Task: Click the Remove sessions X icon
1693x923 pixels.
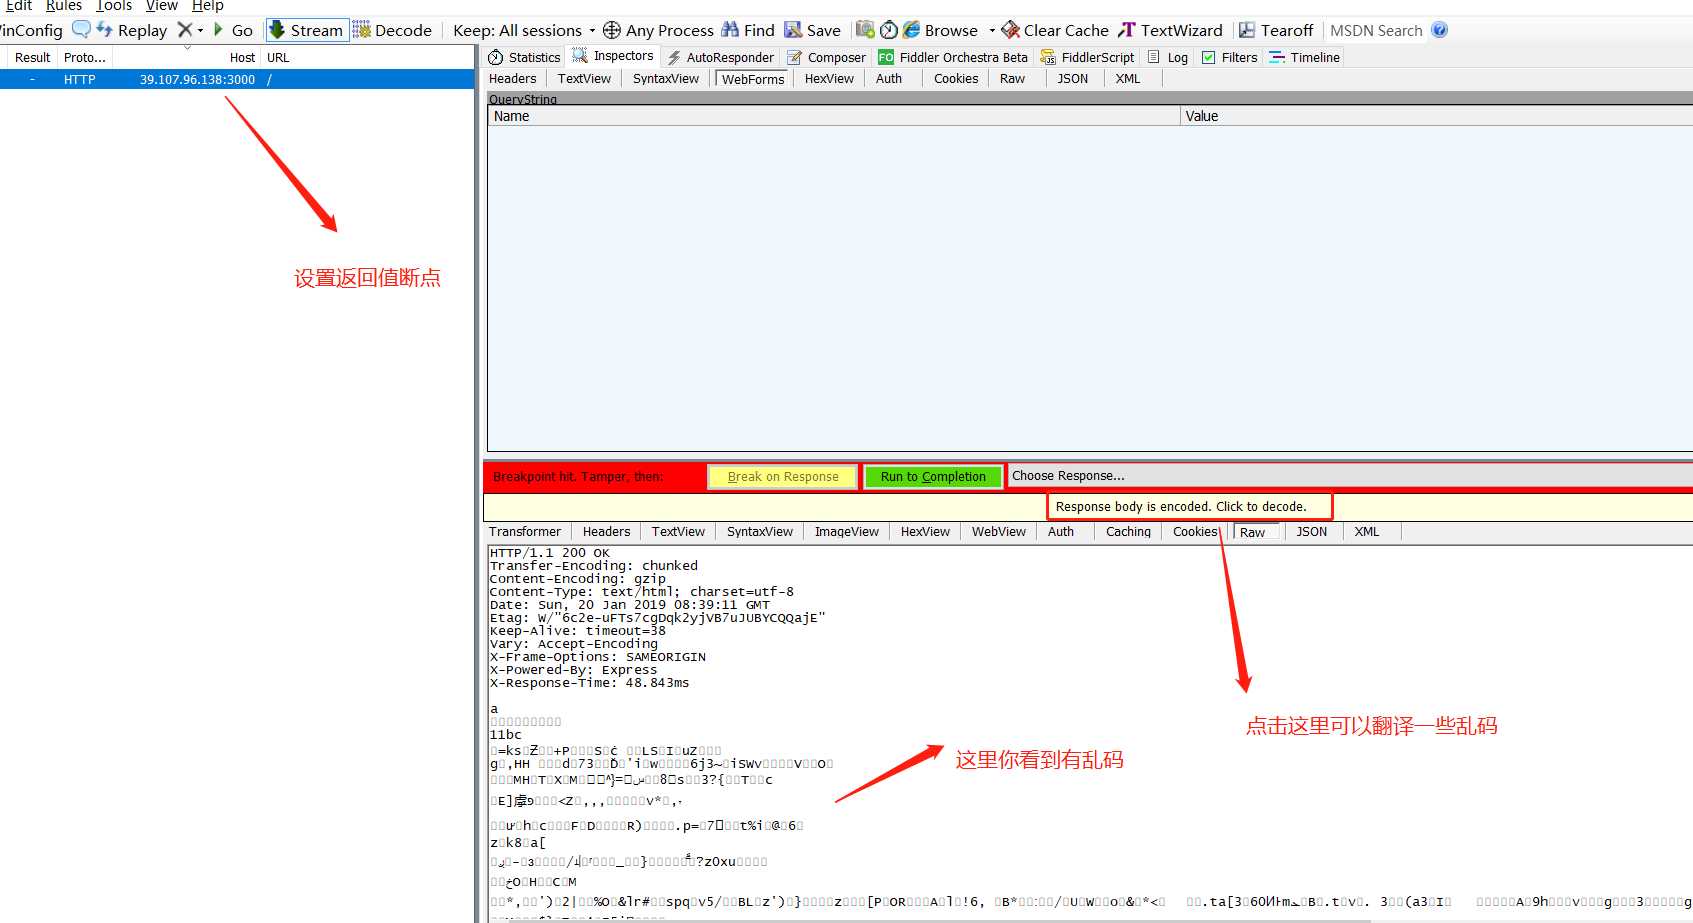Action: pyautogui.click(x=184, y=30)
